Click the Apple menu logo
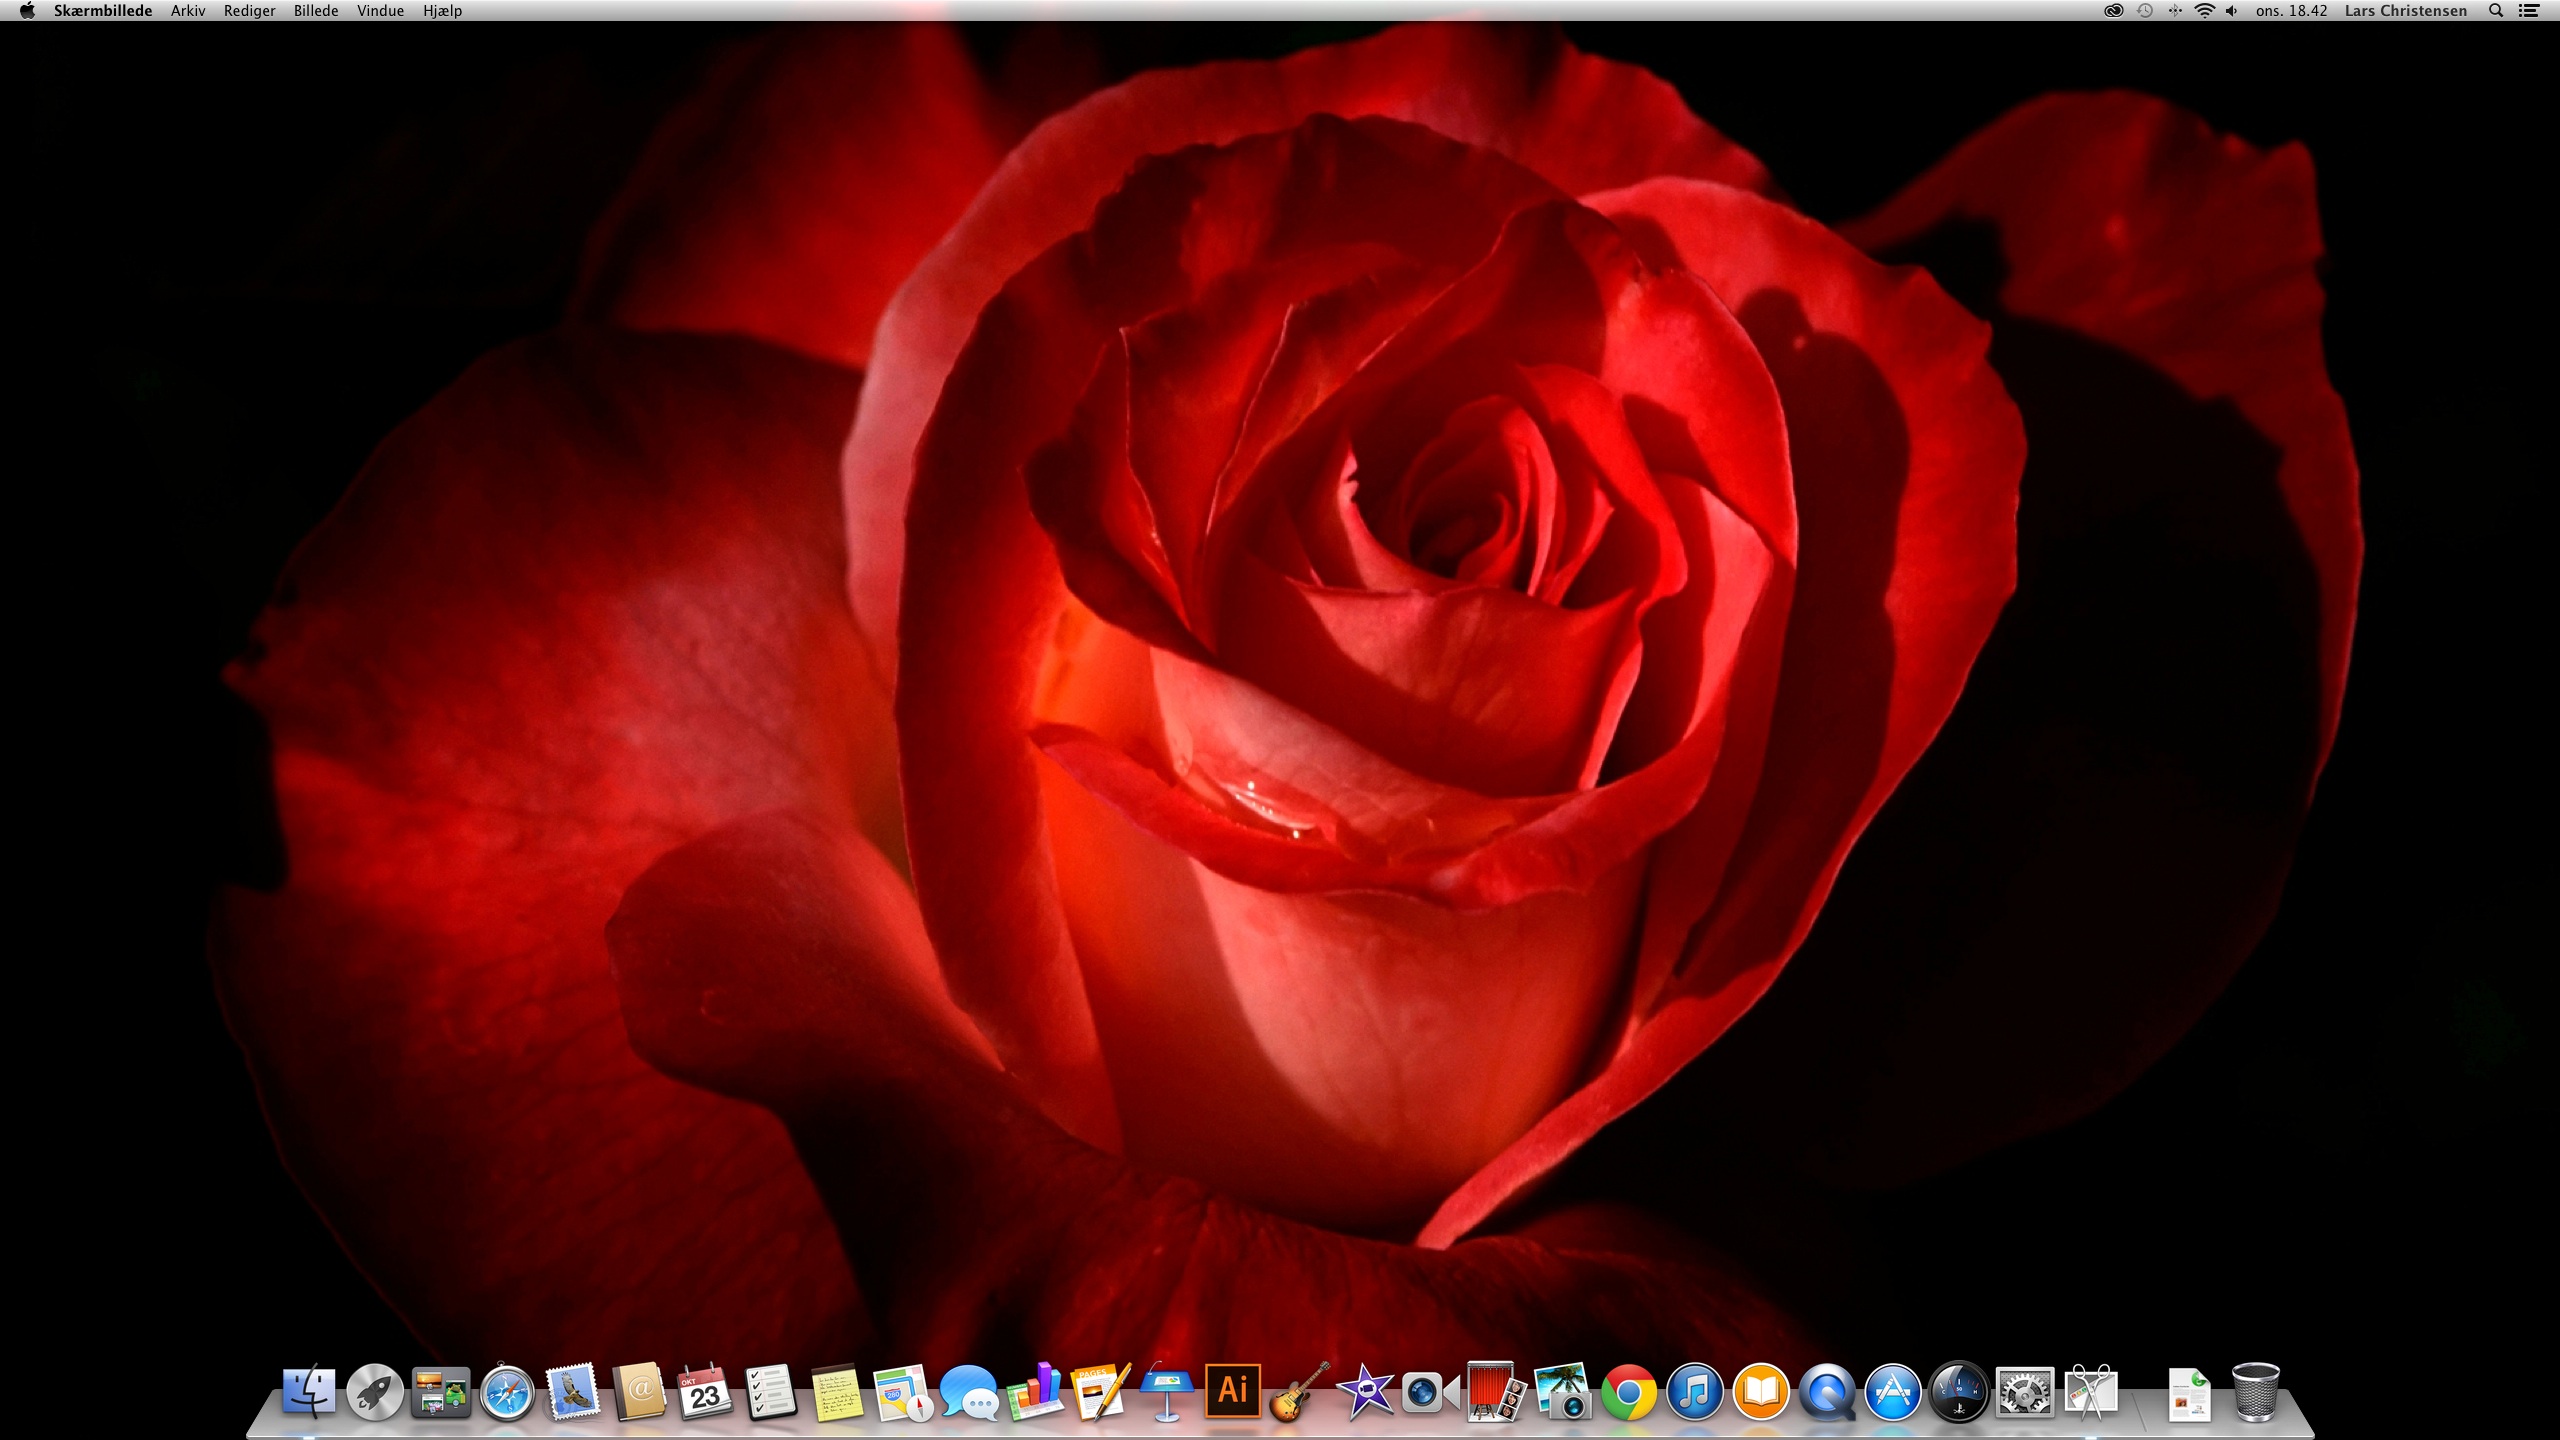 tap(27, 11)
